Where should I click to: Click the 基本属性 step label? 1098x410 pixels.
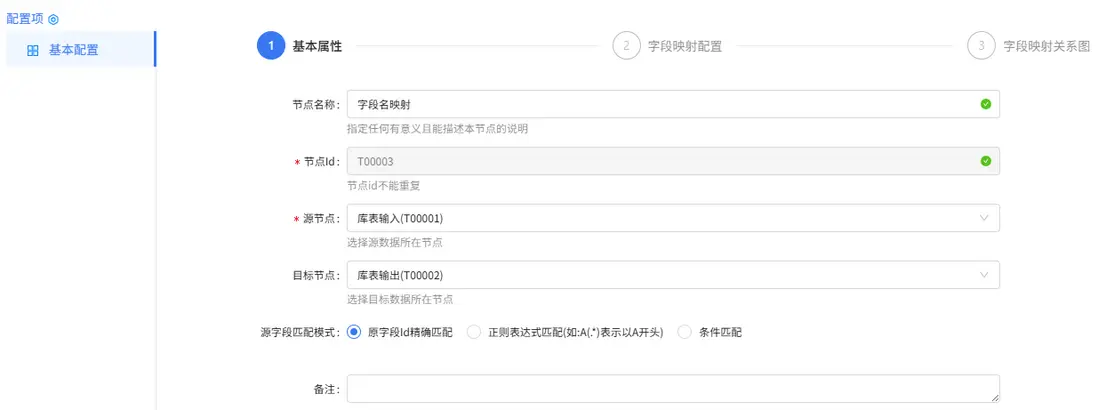click(x=317, y=46)
